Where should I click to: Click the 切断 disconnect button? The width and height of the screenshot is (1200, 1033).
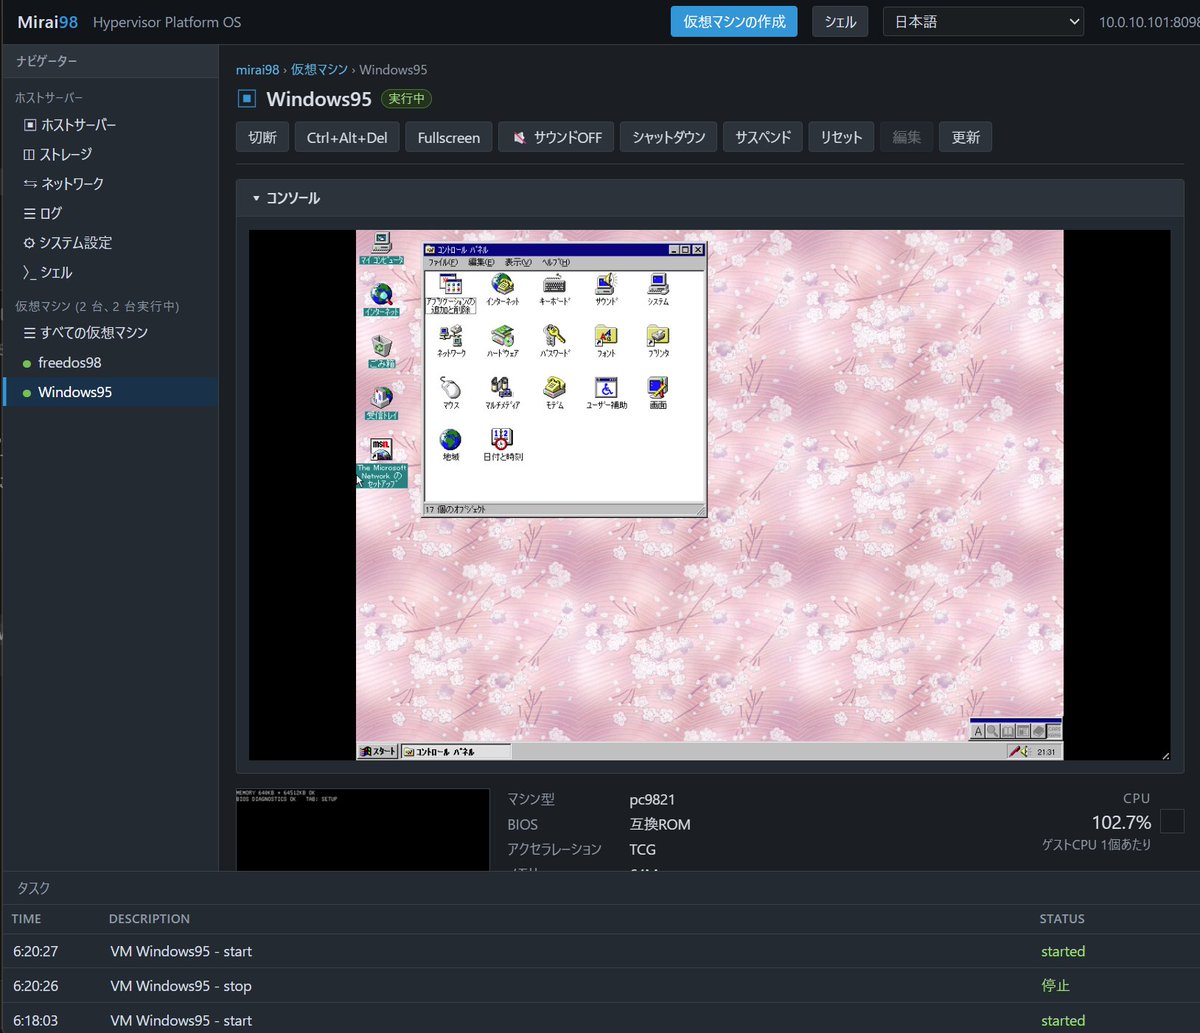tap(263, 137)
